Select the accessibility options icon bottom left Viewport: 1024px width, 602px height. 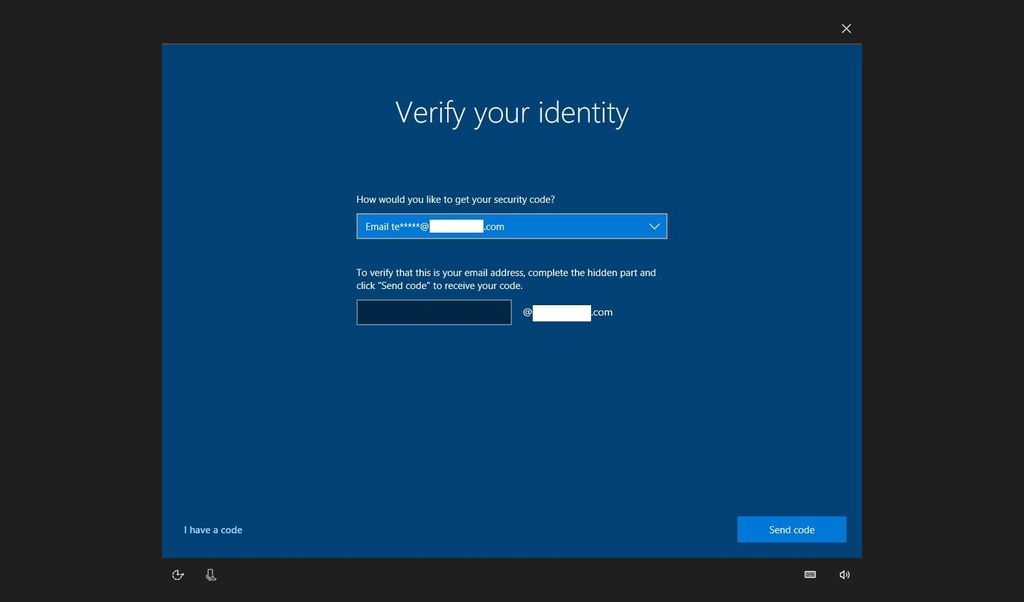pyautogui.click(x=178, y=574)
